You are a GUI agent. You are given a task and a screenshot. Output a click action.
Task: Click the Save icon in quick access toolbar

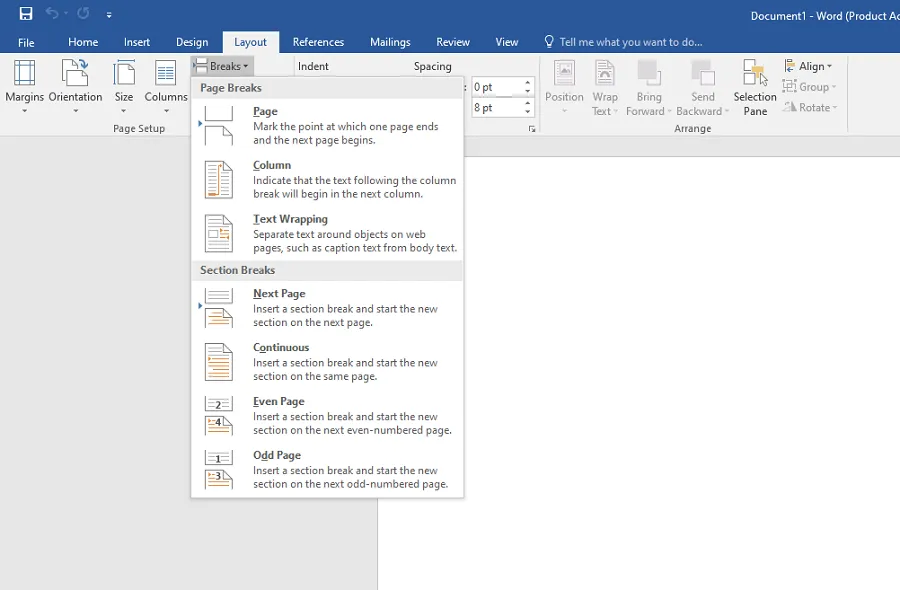(26, 14)
